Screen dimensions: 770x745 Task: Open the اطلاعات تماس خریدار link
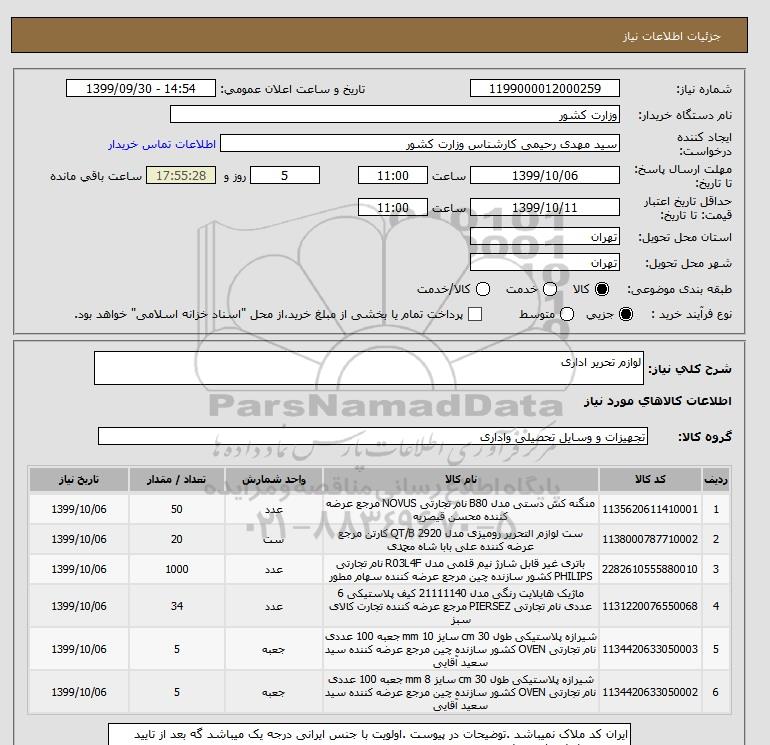pos(162,144)
